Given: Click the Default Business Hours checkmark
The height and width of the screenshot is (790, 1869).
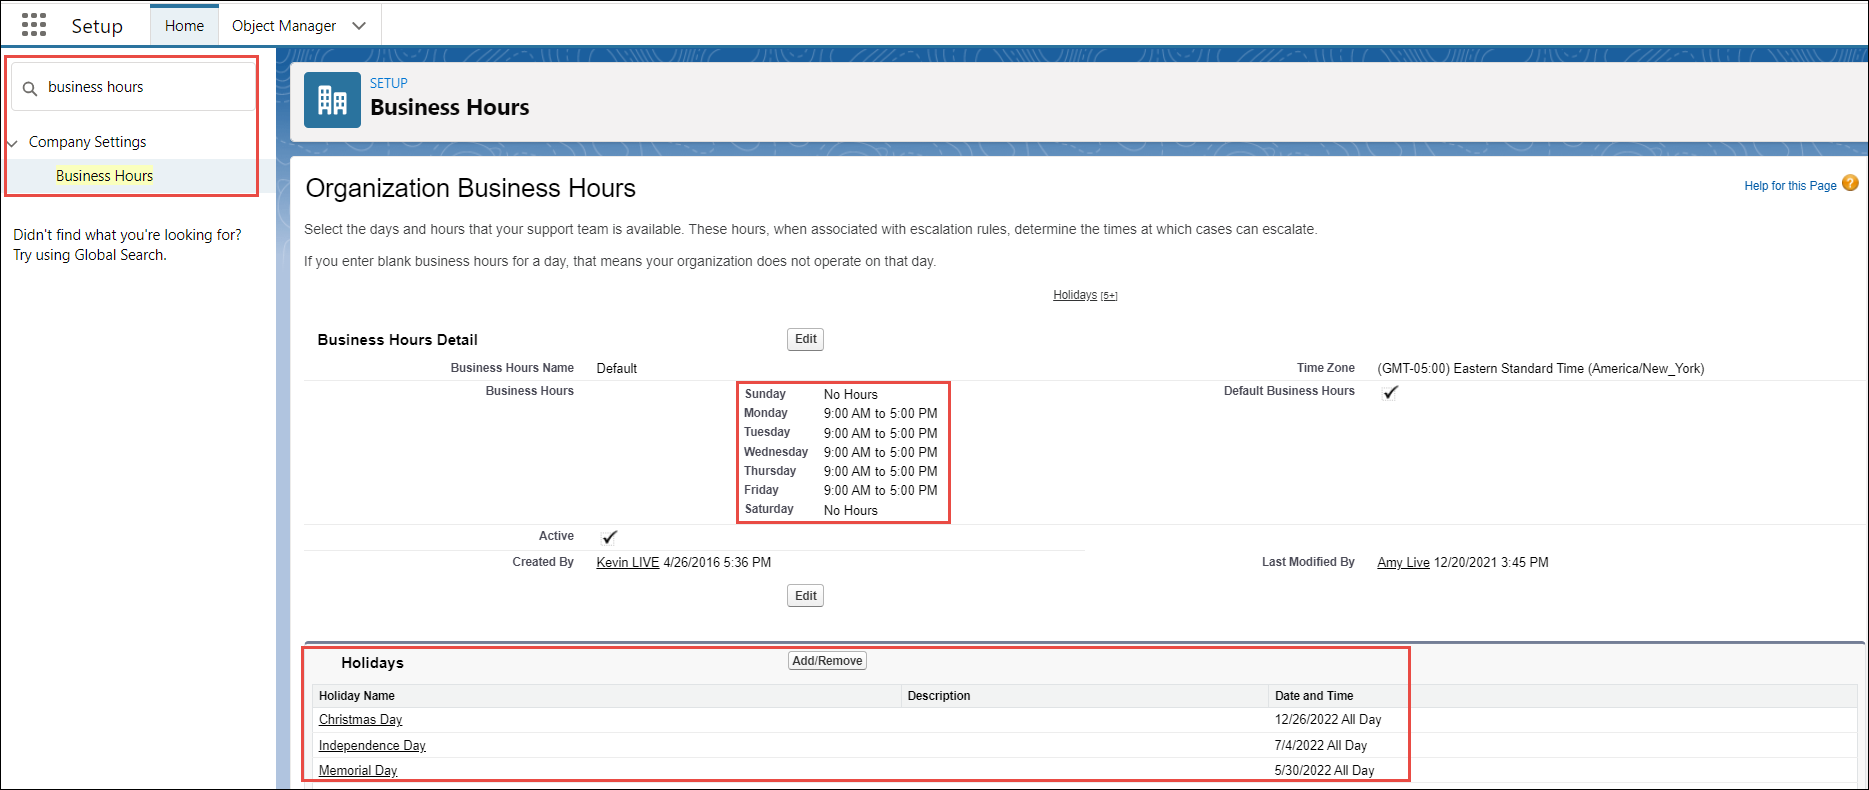Looking at the screenshot, I should (x=1390, y=392).
